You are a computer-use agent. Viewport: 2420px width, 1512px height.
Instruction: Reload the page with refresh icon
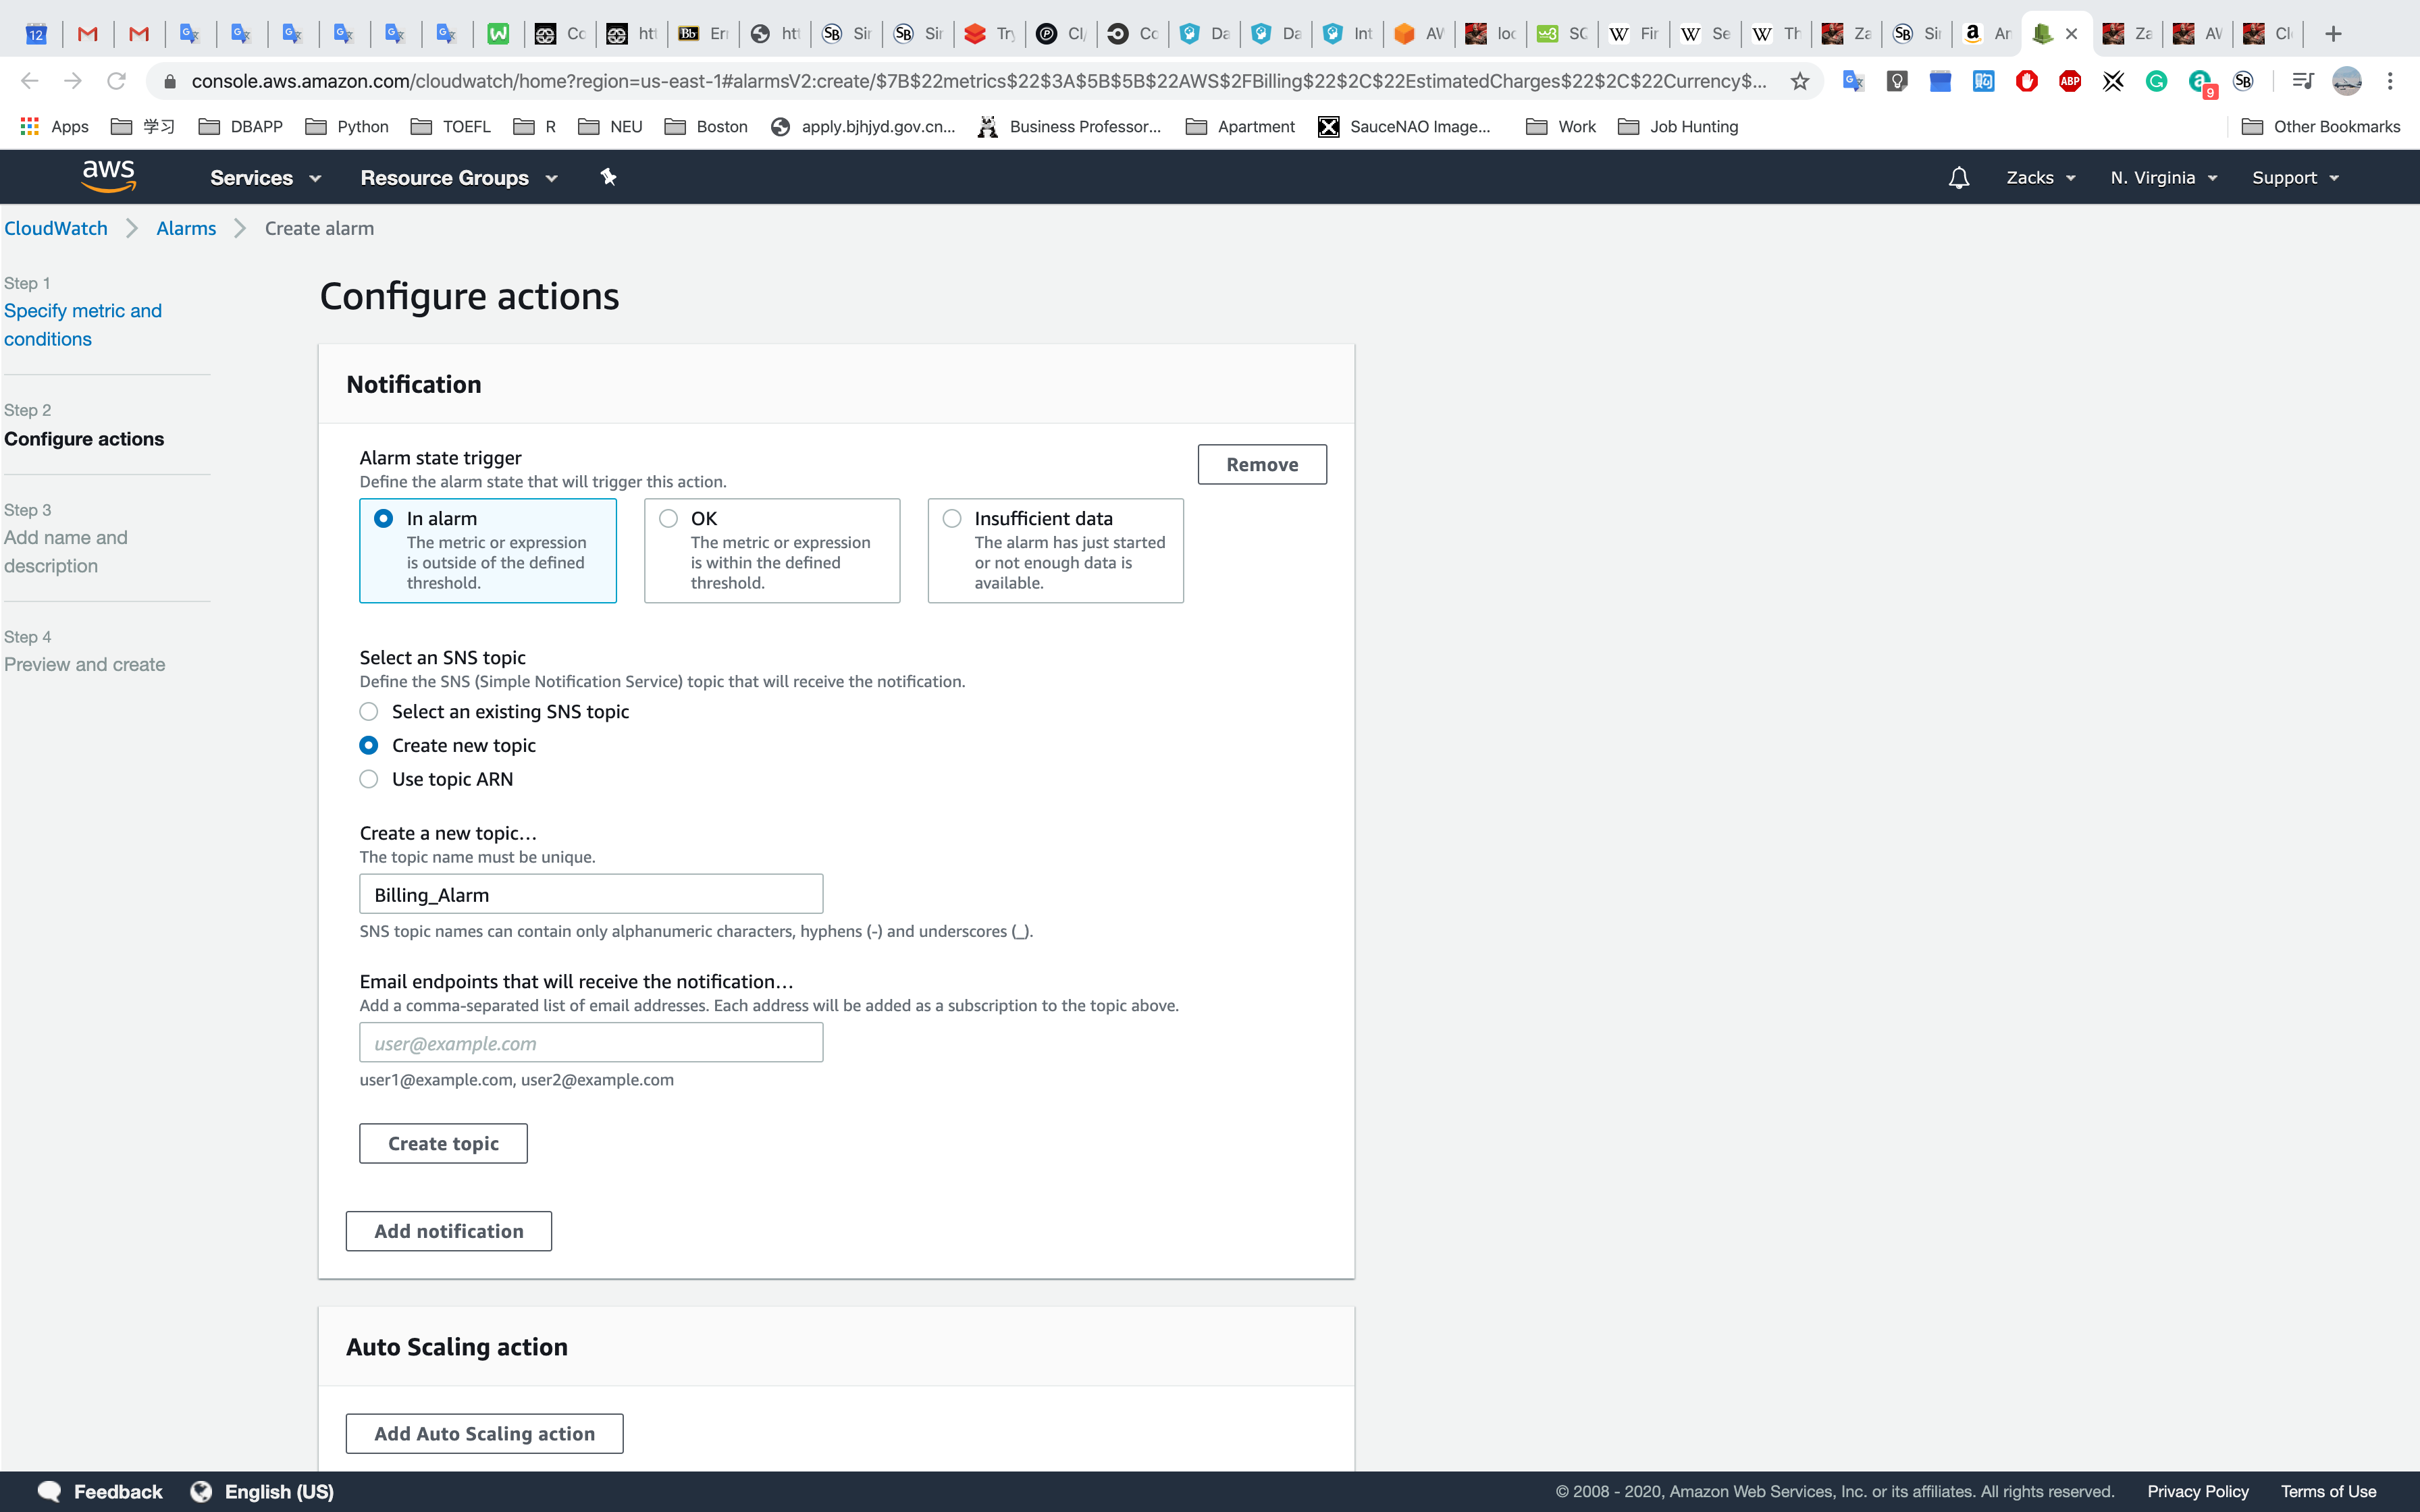(x=117, y=81)
